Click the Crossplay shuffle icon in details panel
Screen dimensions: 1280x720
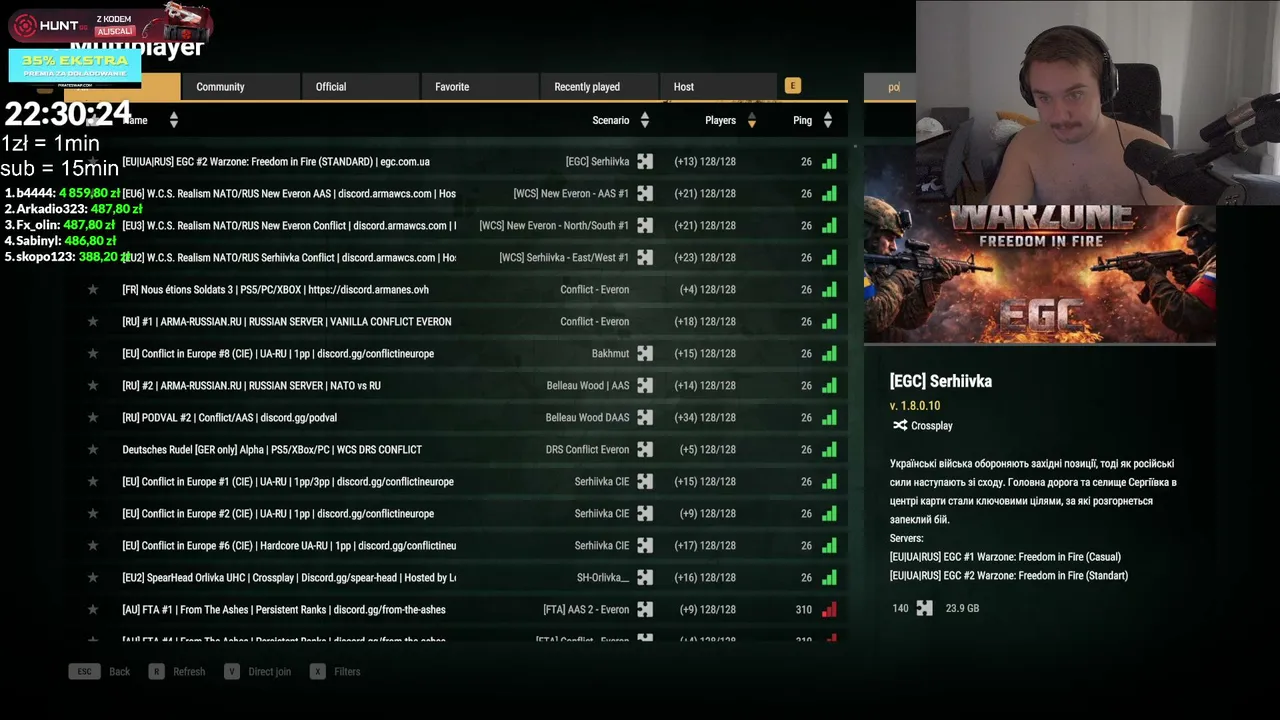[900, 426]
